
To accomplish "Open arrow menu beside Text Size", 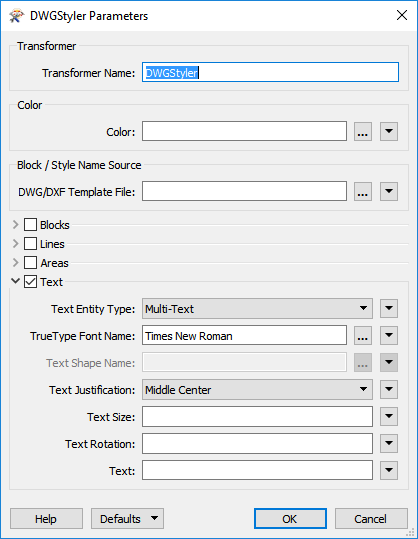I will point(389,416).
